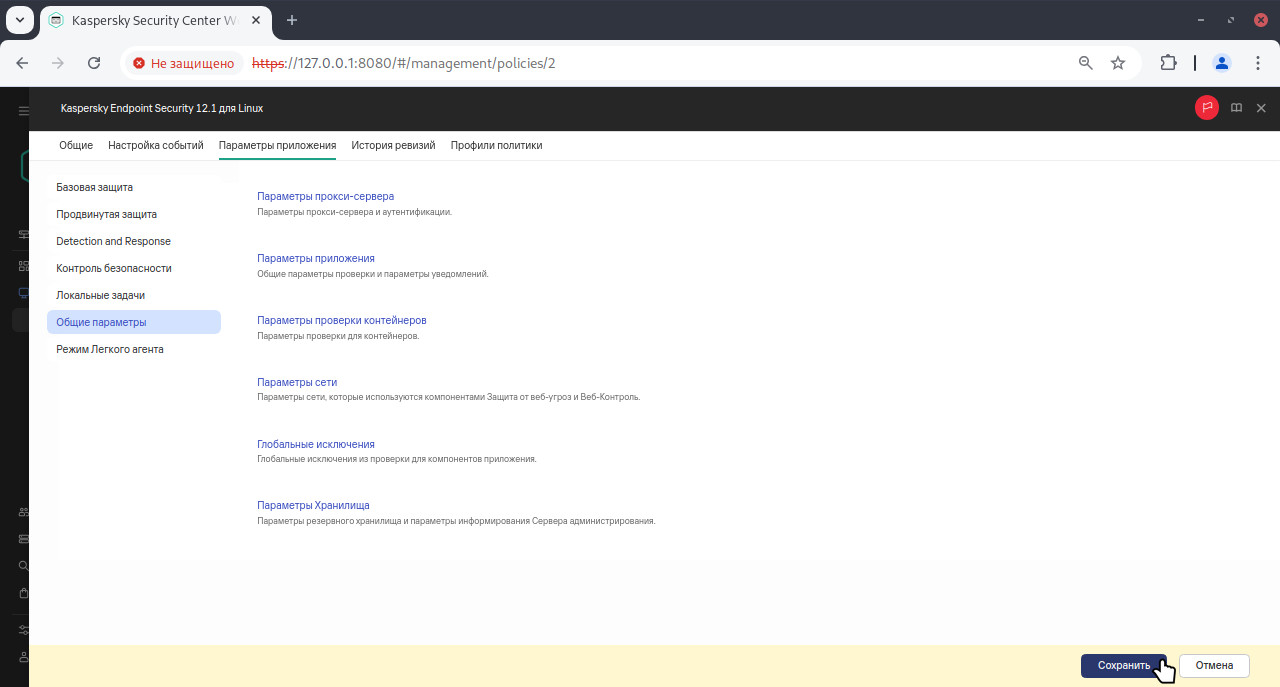The width and height of the screenshot is (1280, 687).
Task: Open a new browser tab
Action: (x=292, y=20)
